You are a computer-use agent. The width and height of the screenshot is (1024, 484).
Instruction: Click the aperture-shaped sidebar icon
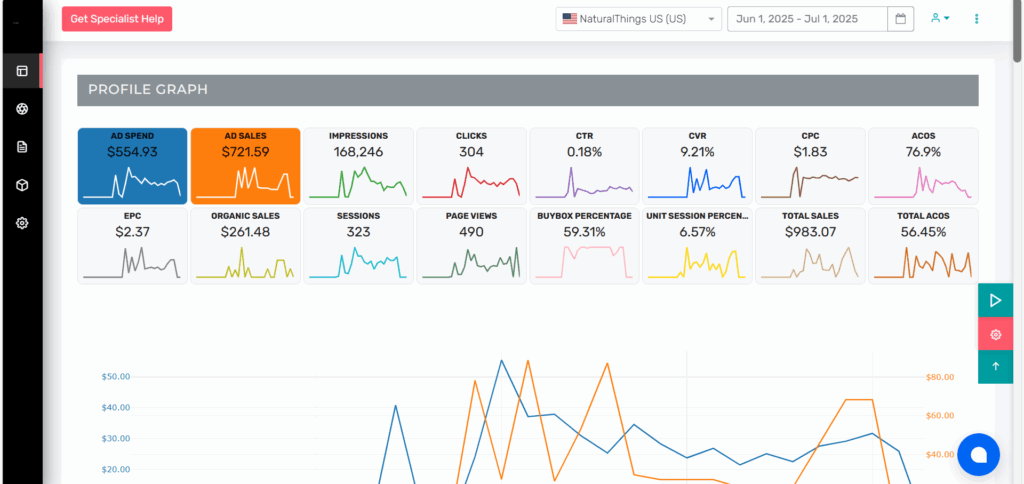pos(22,108)
